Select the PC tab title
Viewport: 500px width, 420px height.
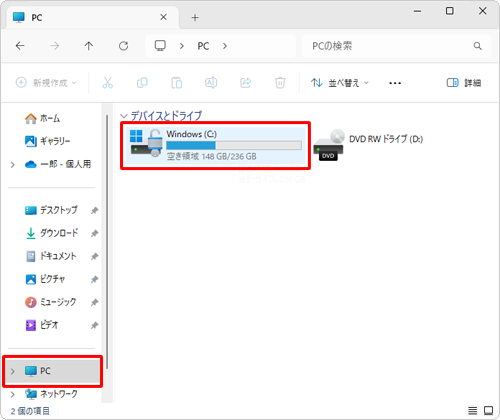coord(37,18)
